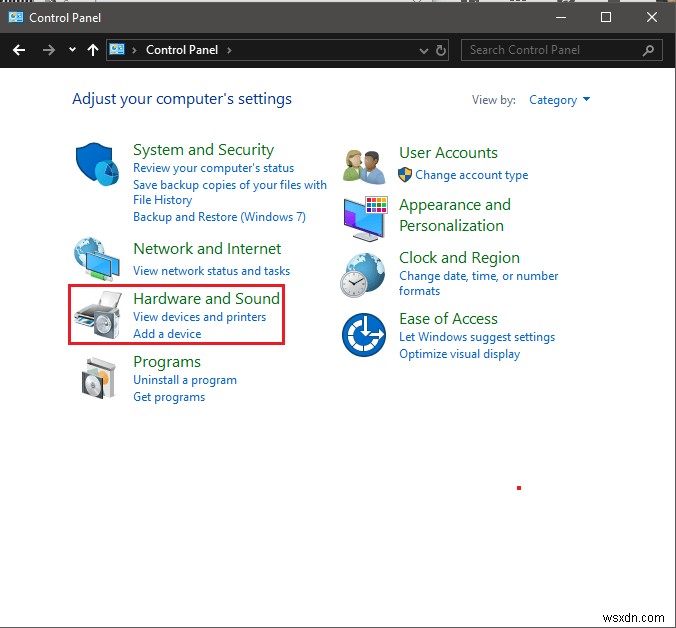The image size is (676, 628).
Task: Open the Clock and Region category link
Action: pos(460,258)
